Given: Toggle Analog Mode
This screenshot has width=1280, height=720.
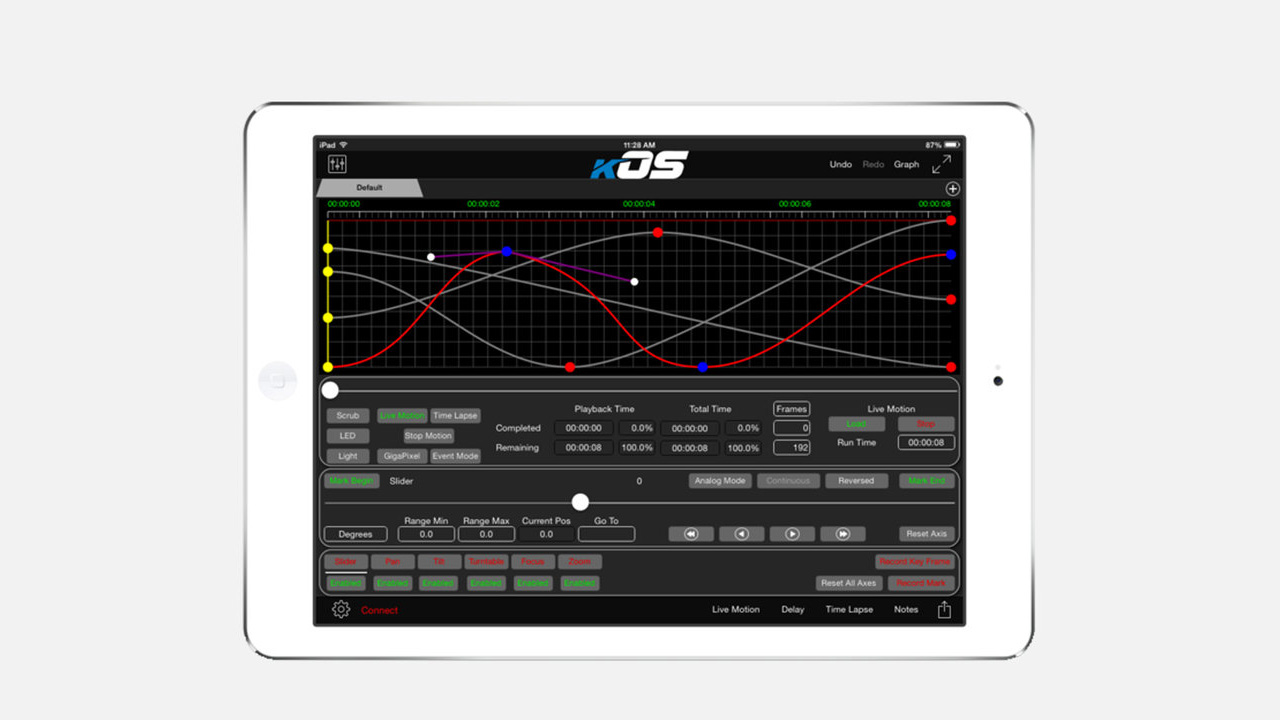Looking at the screenshot, I should tap(720, 481).
